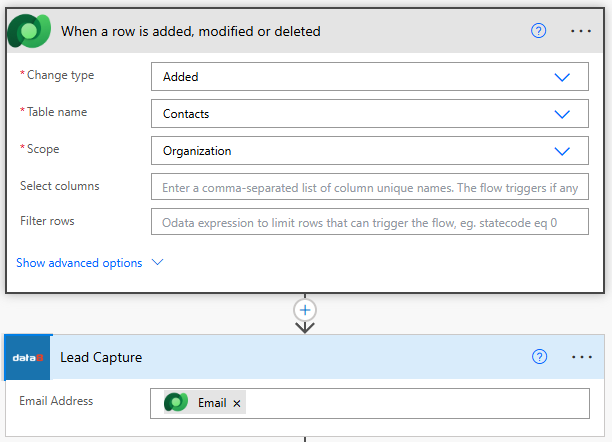Click the Lead Capture action title
The image size is (612, 442).
[101, 357]
